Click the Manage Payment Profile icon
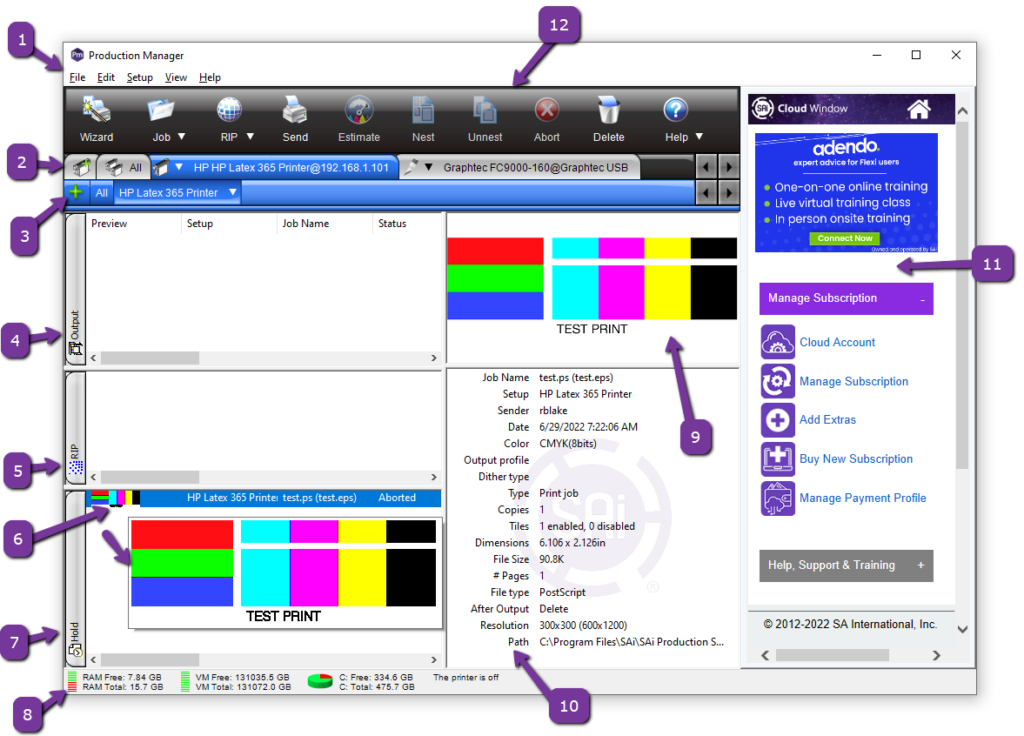Screen dimensions: 1024x736 point(777,498)
